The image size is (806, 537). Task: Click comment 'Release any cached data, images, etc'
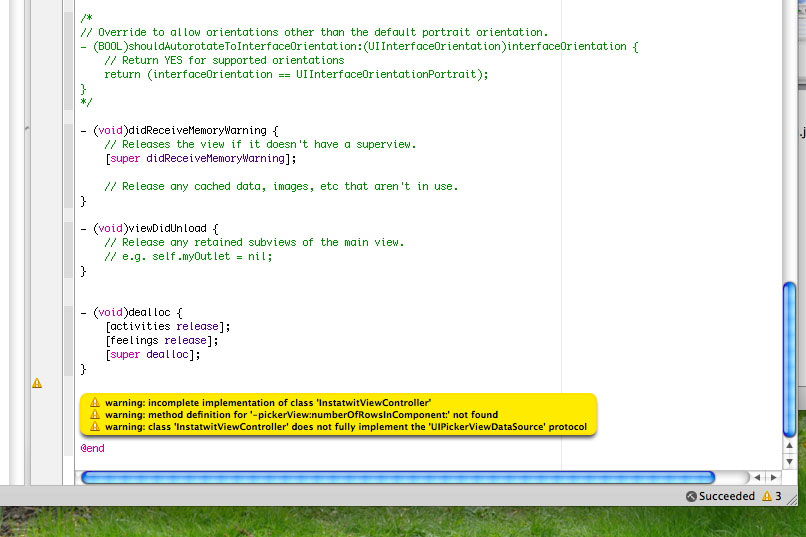[x=281, y=187]
